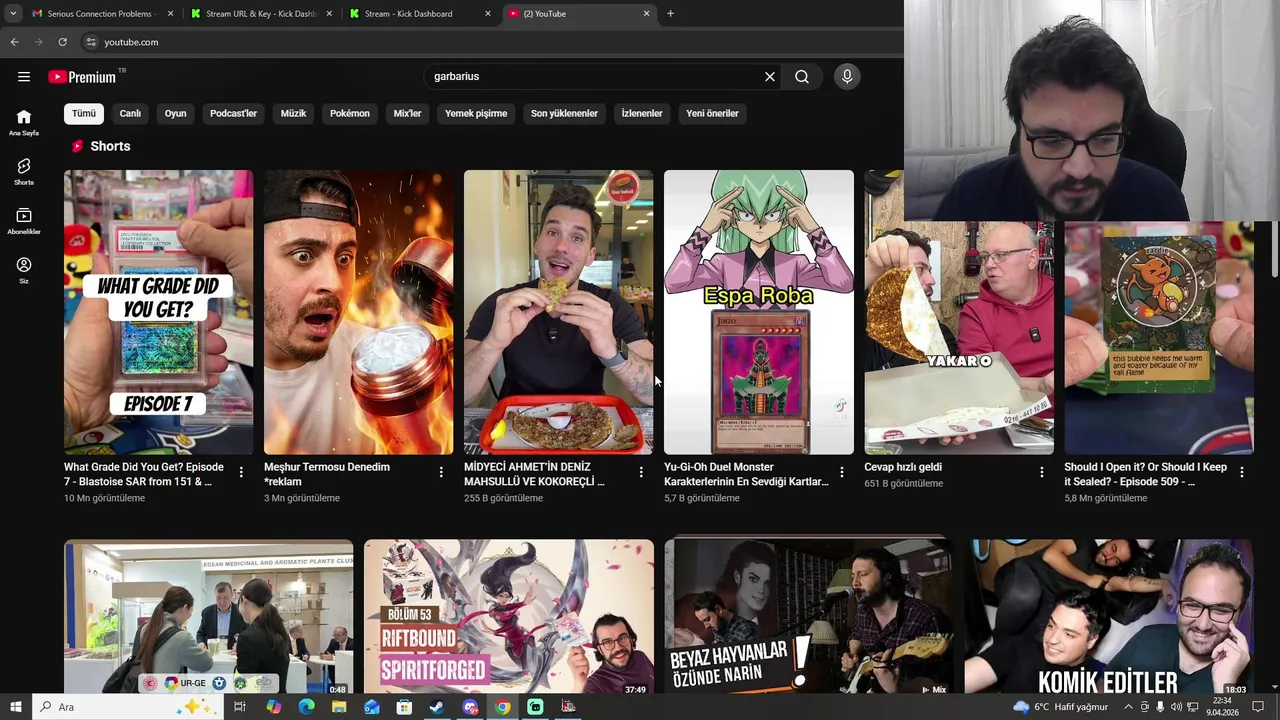
Task: Start voice search with the microphone
Action: tap(847, 76)
